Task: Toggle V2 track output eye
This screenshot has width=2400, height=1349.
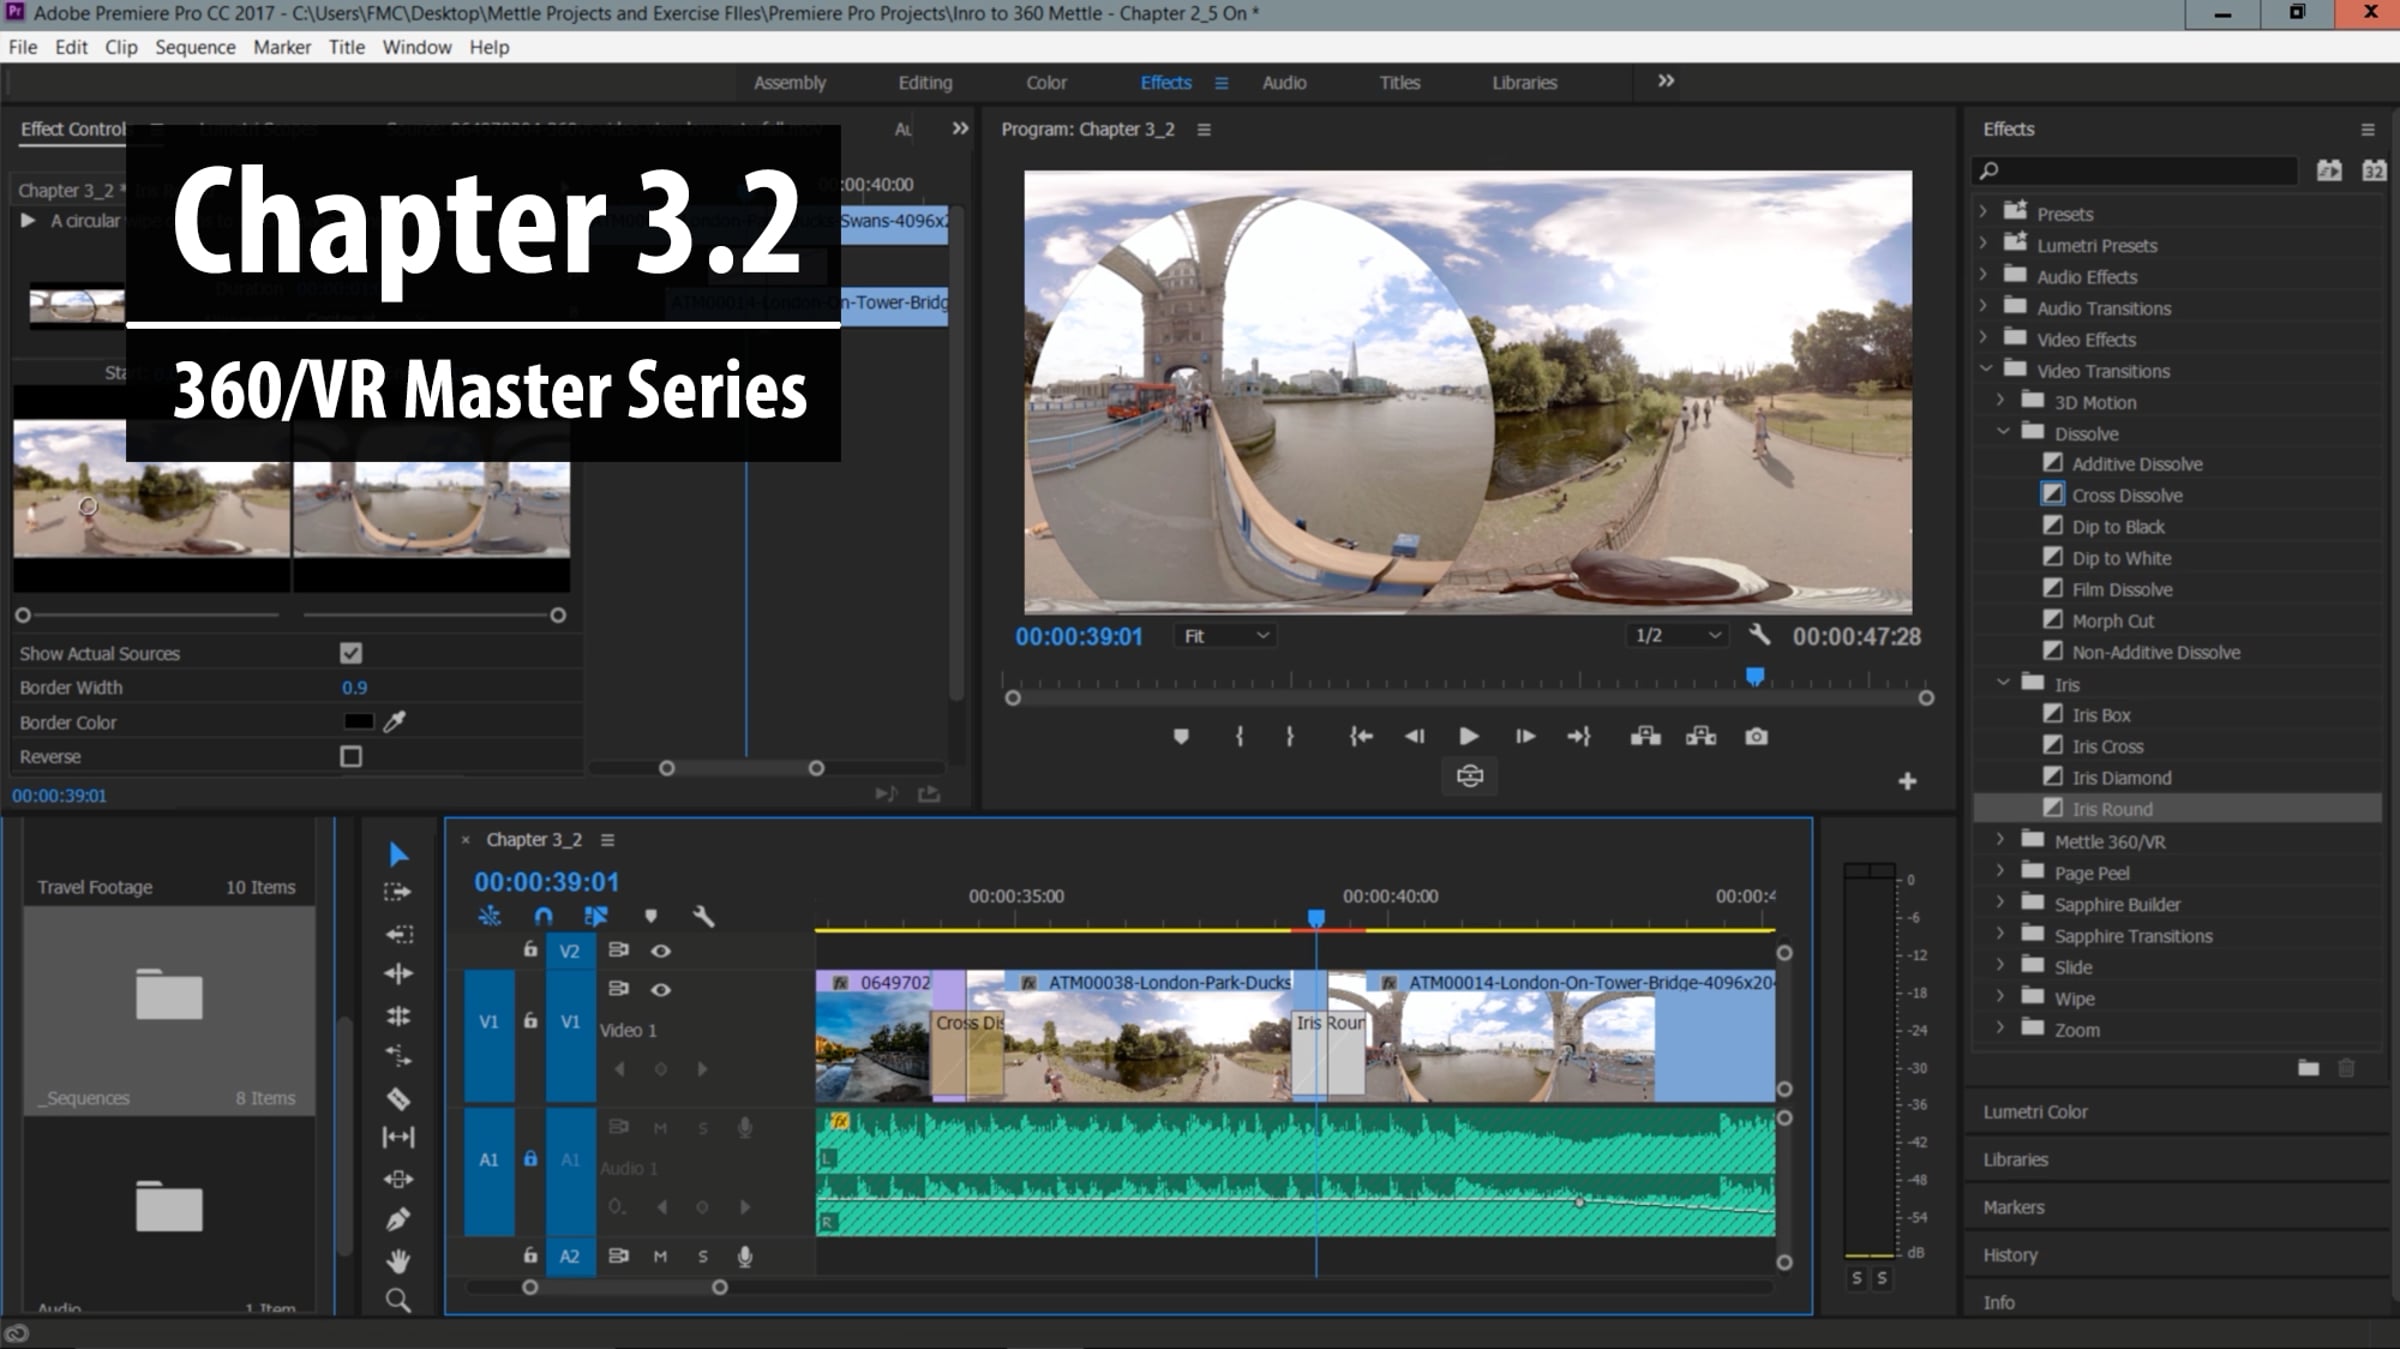Action: tap(661, 951)
